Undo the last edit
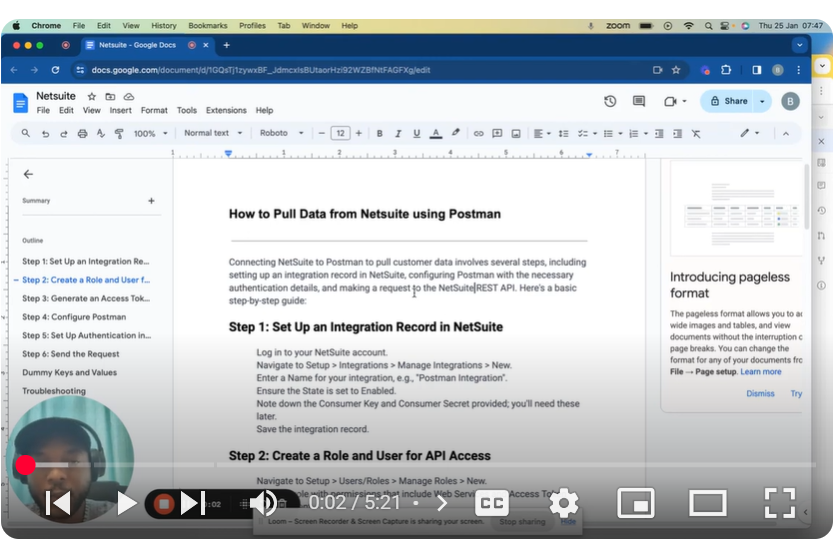Viewport: 836px width, 545px height. tap(45, 134)
